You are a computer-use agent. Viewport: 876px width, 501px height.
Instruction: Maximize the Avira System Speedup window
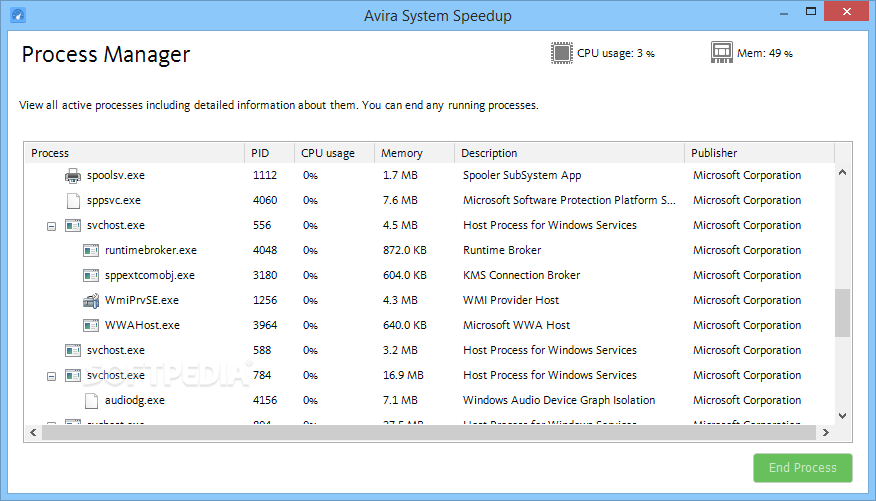(811, 12)
